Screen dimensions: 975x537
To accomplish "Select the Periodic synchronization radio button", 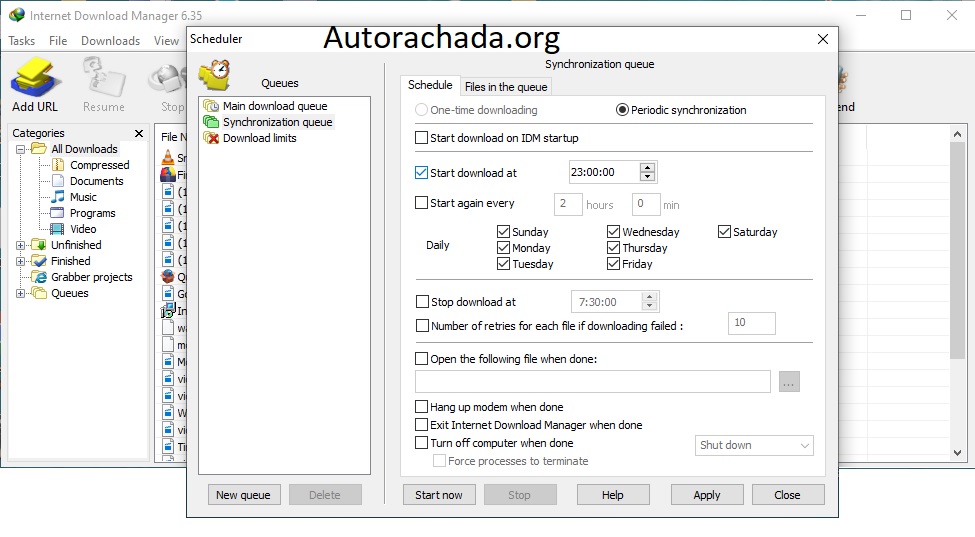I will (622, 110).
